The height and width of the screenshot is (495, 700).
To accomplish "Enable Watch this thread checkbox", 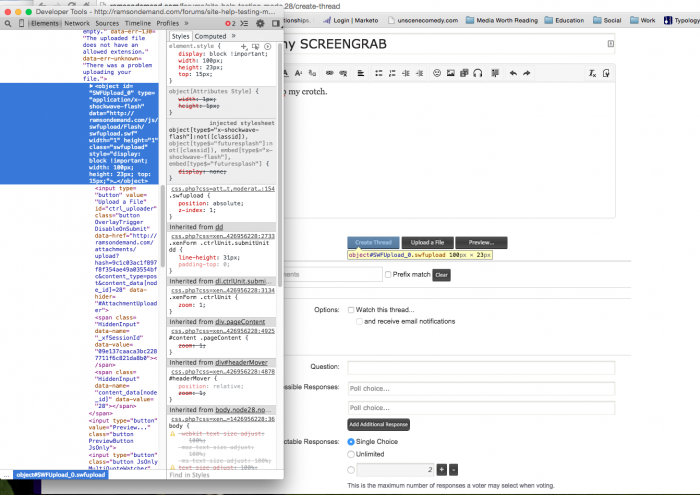I will [x=351, y=310].
